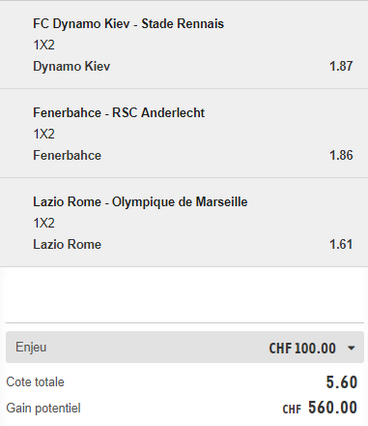Expand the Enjeu stake dropdown arrow

(351, 348)
